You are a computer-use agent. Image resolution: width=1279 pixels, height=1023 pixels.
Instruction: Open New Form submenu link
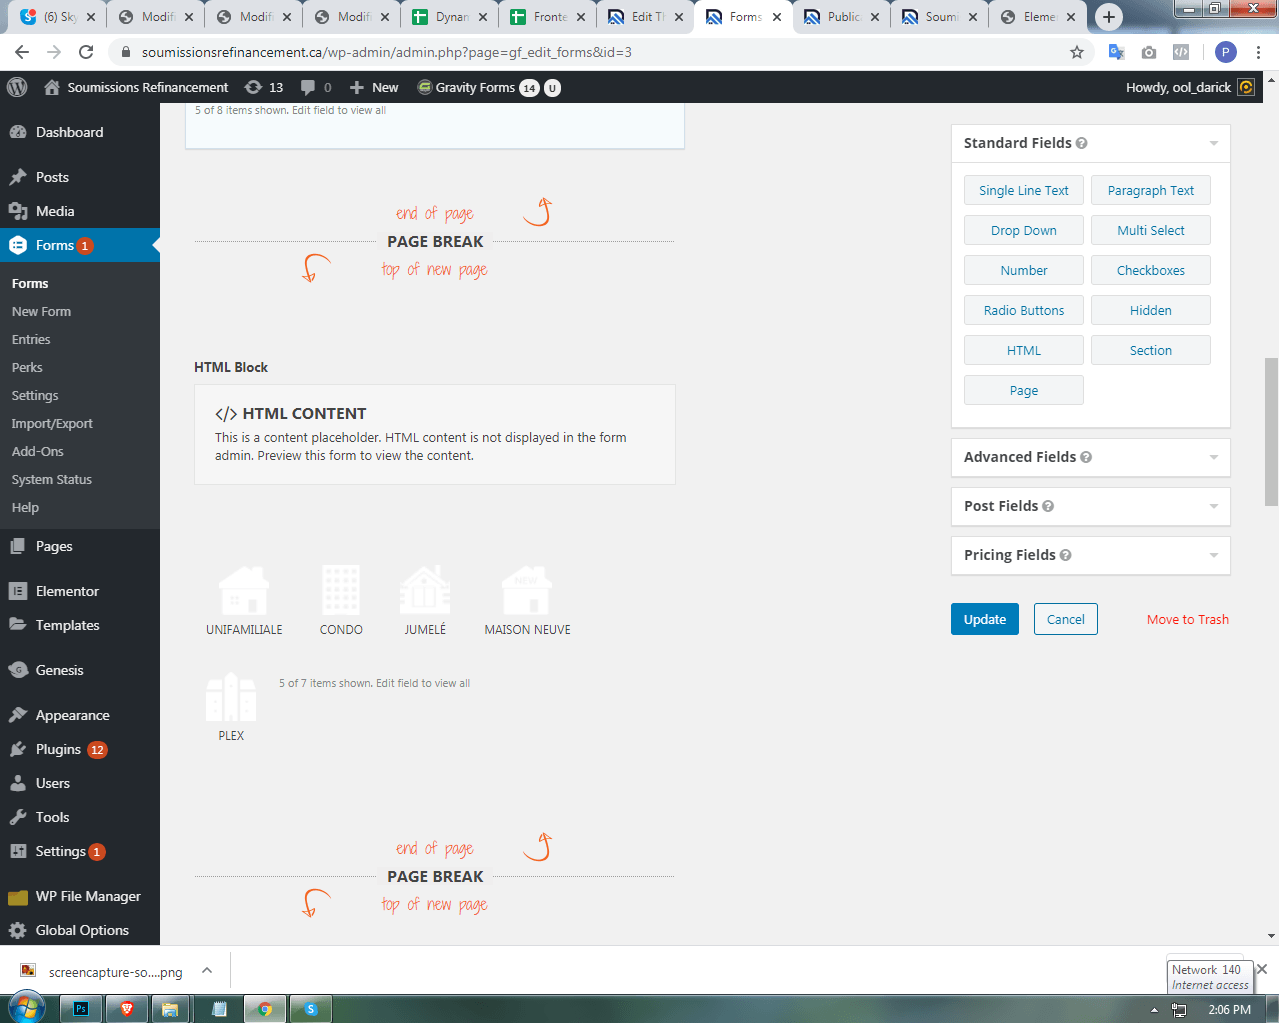point(41,311)
